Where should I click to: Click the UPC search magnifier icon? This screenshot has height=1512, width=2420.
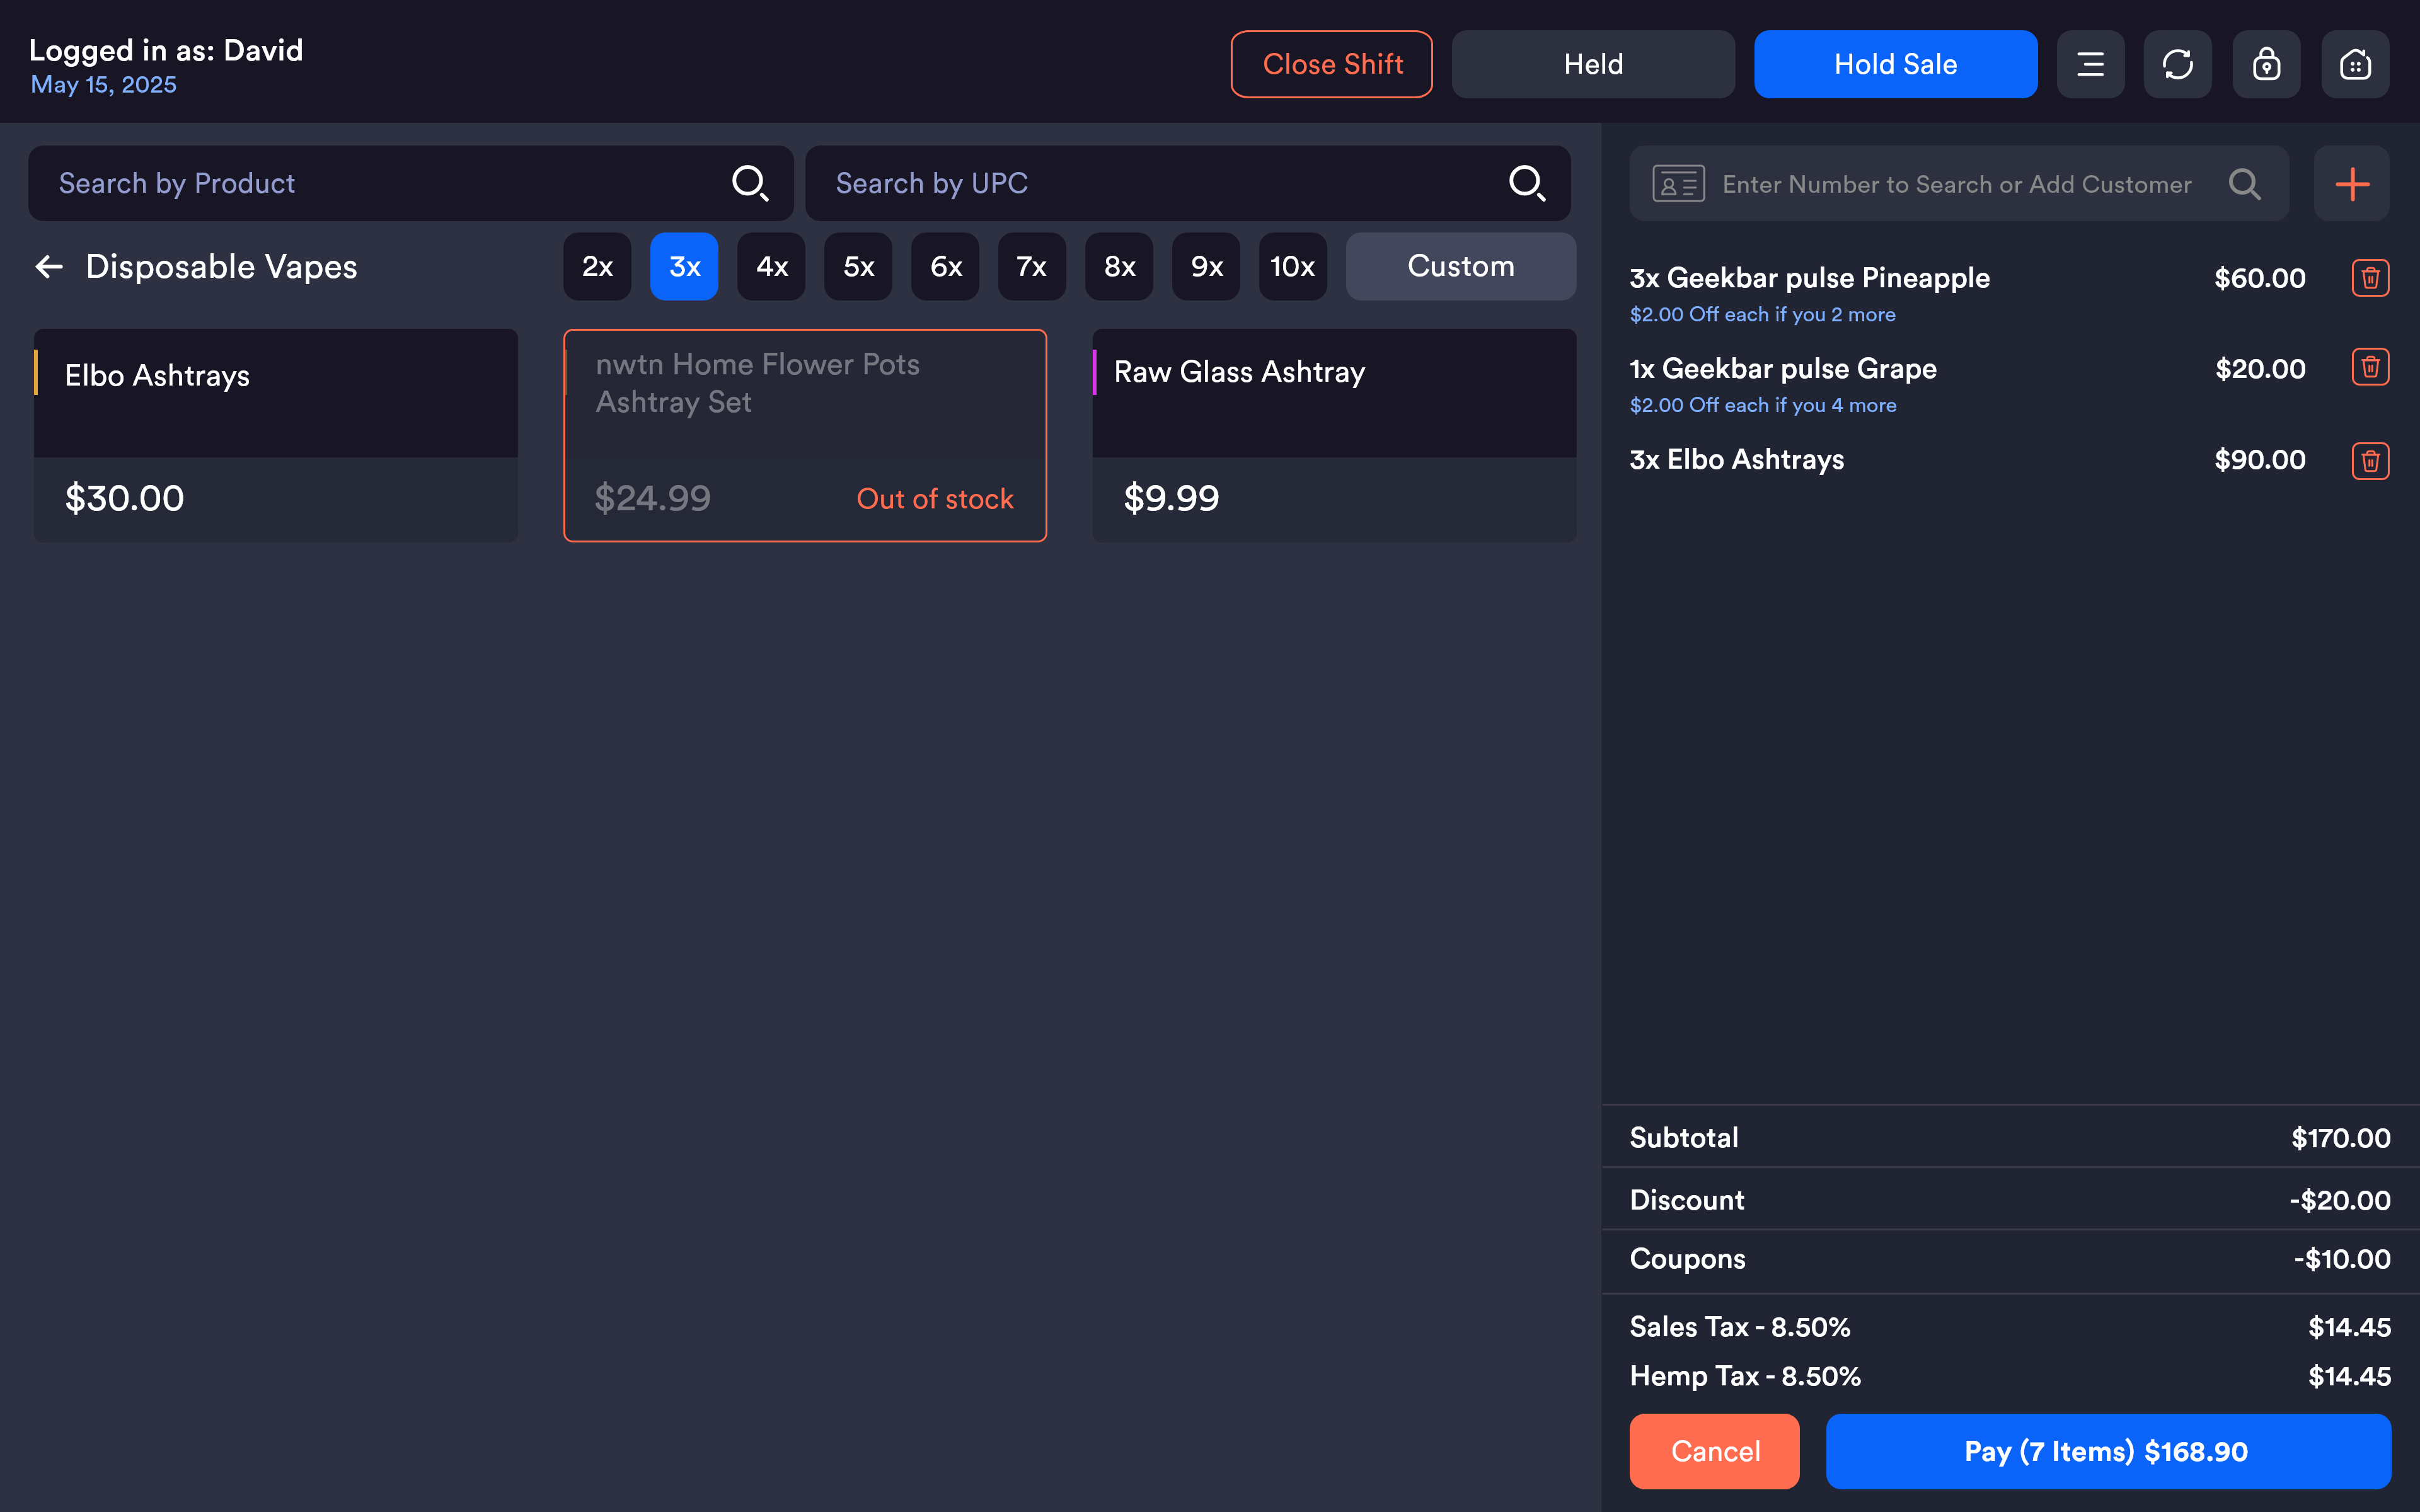(1526, 183)
